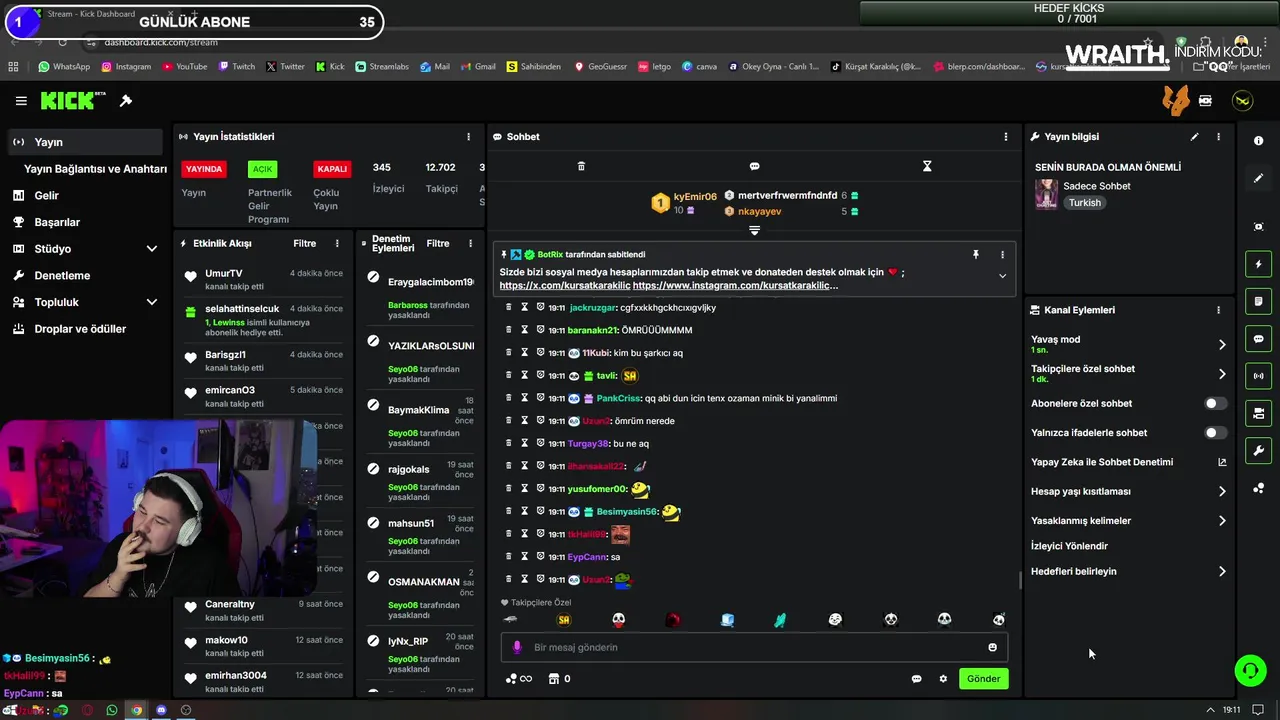
Task: Click the SA emote in emote row
Action: 563,620
